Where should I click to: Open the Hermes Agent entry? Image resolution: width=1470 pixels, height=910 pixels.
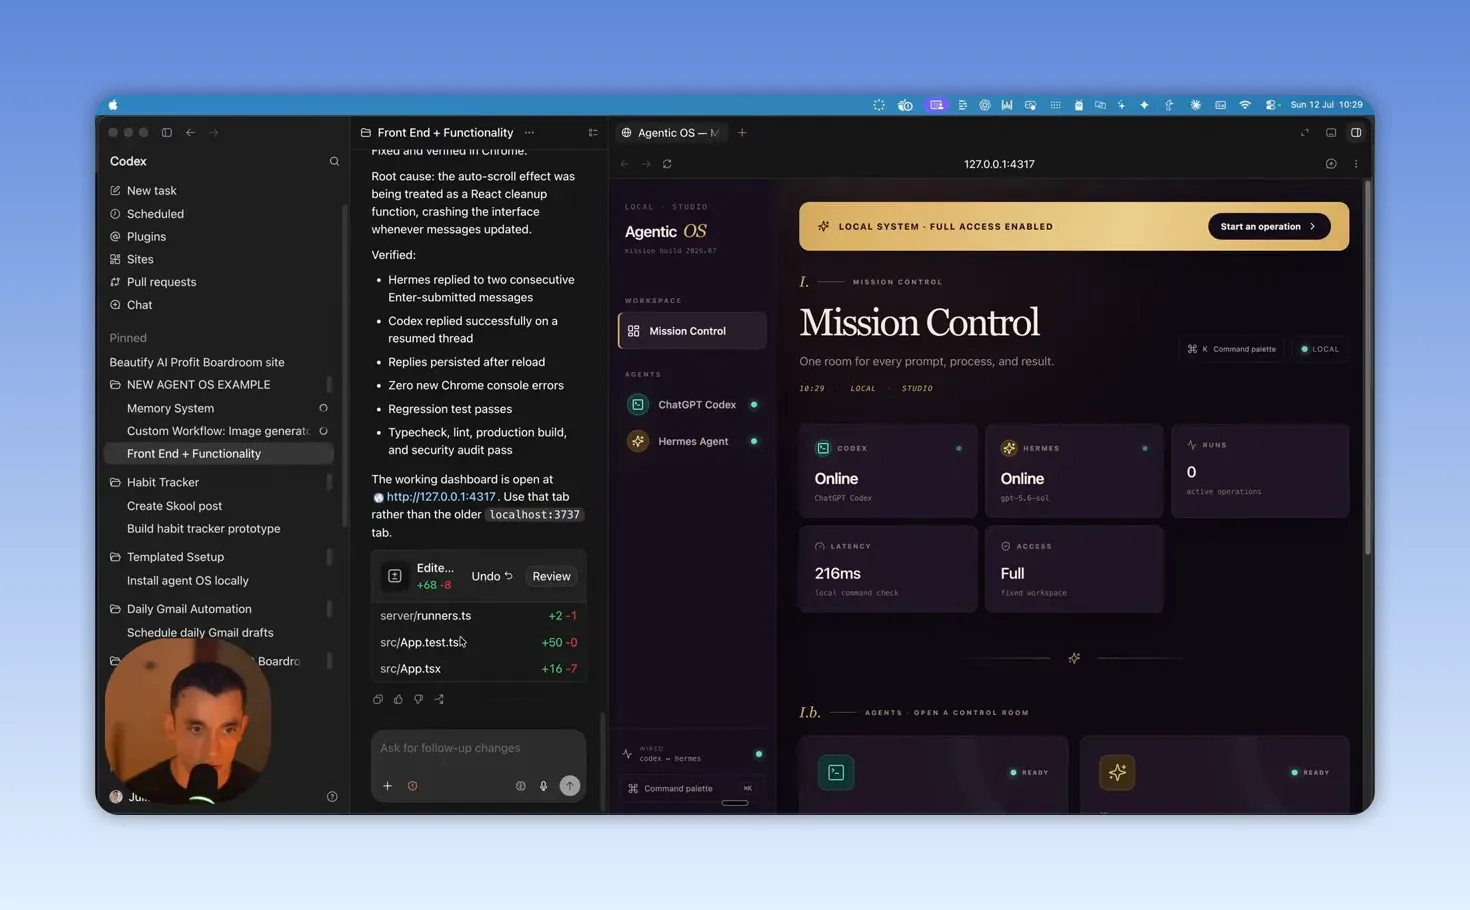point(692,441)
